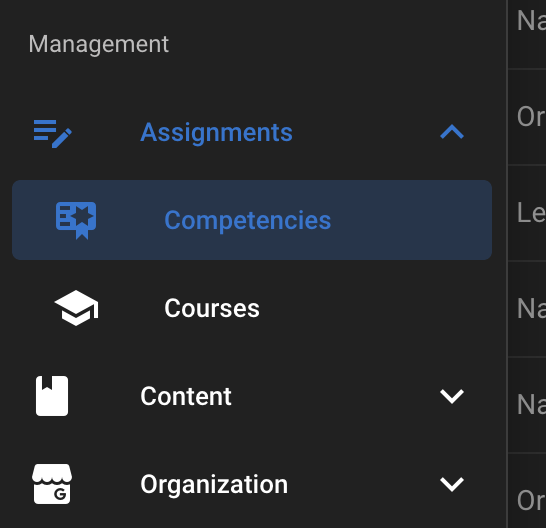The image size is (546, 528).
Task: Collapse the Assignments section chevron
Action: coord(452,132)
